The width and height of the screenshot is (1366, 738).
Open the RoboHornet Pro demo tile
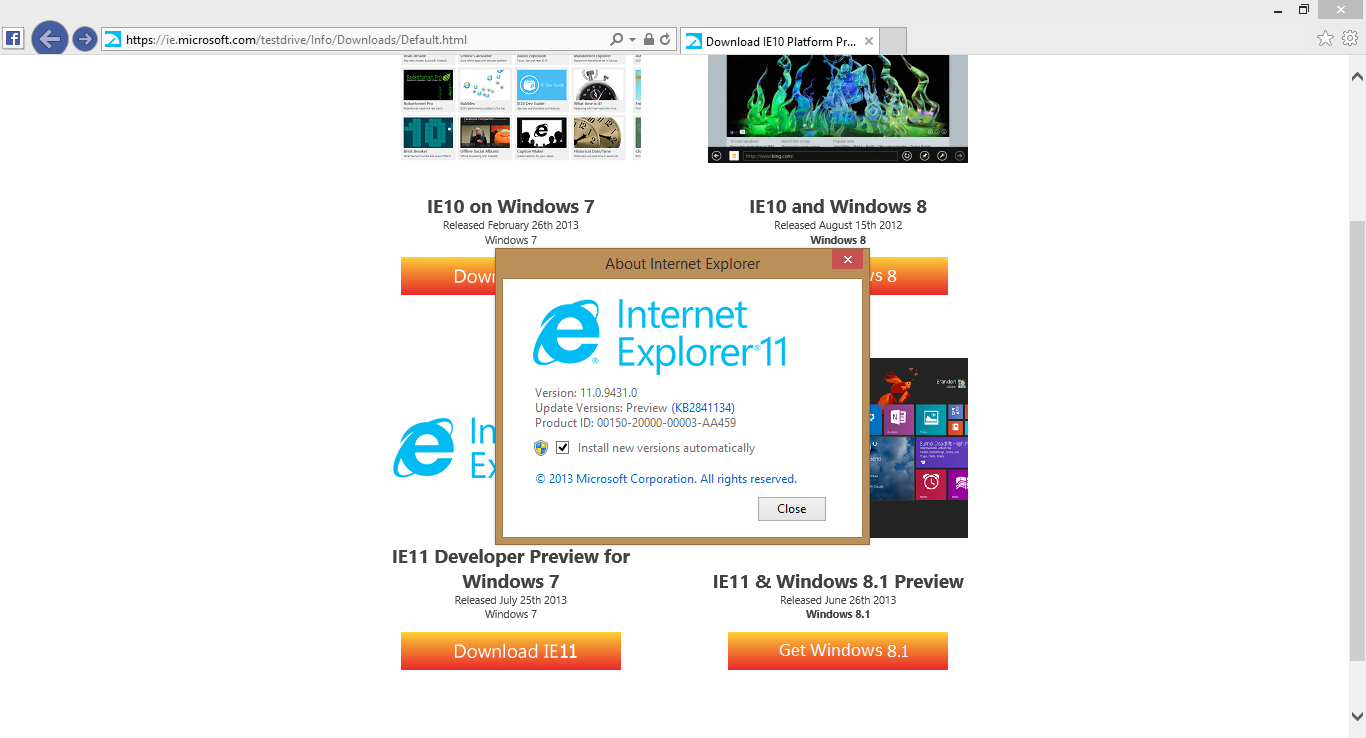(x=428, y=91)
